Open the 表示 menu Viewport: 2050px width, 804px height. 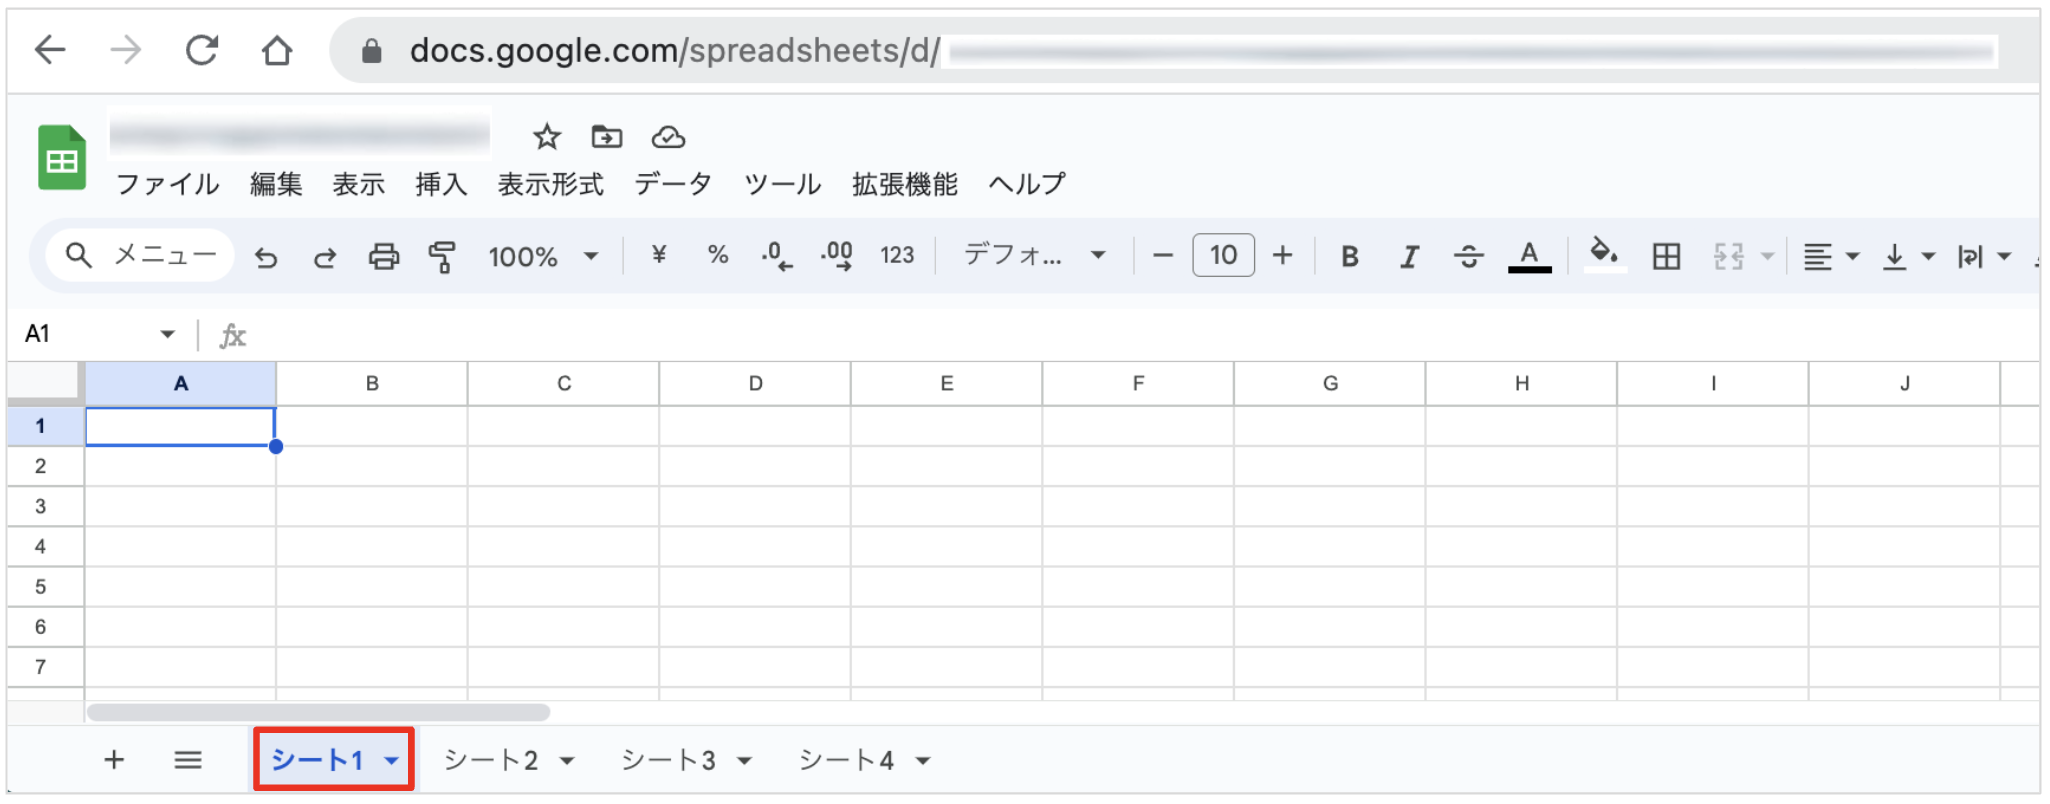pos(358,184)
